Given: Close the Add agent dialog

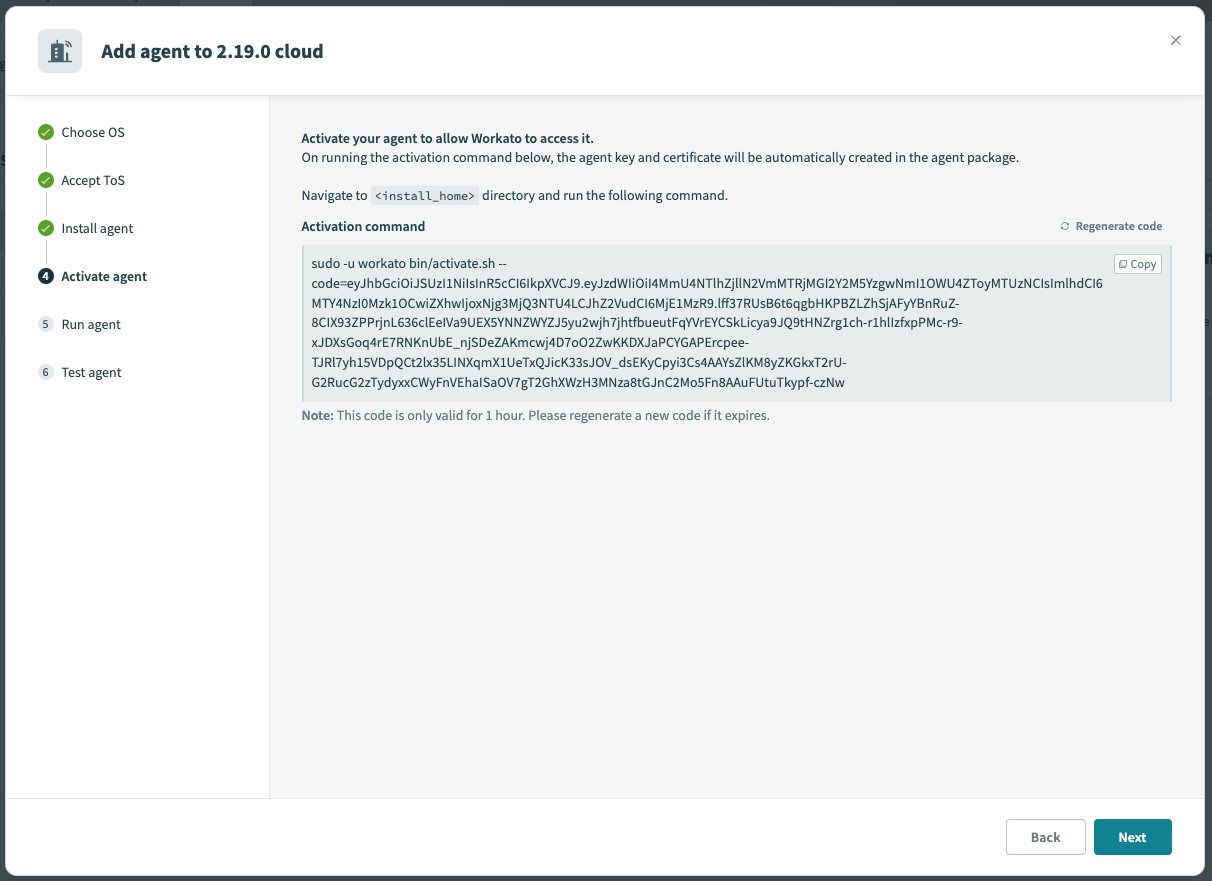Looking at the screenshot, I should (1175, 40).
